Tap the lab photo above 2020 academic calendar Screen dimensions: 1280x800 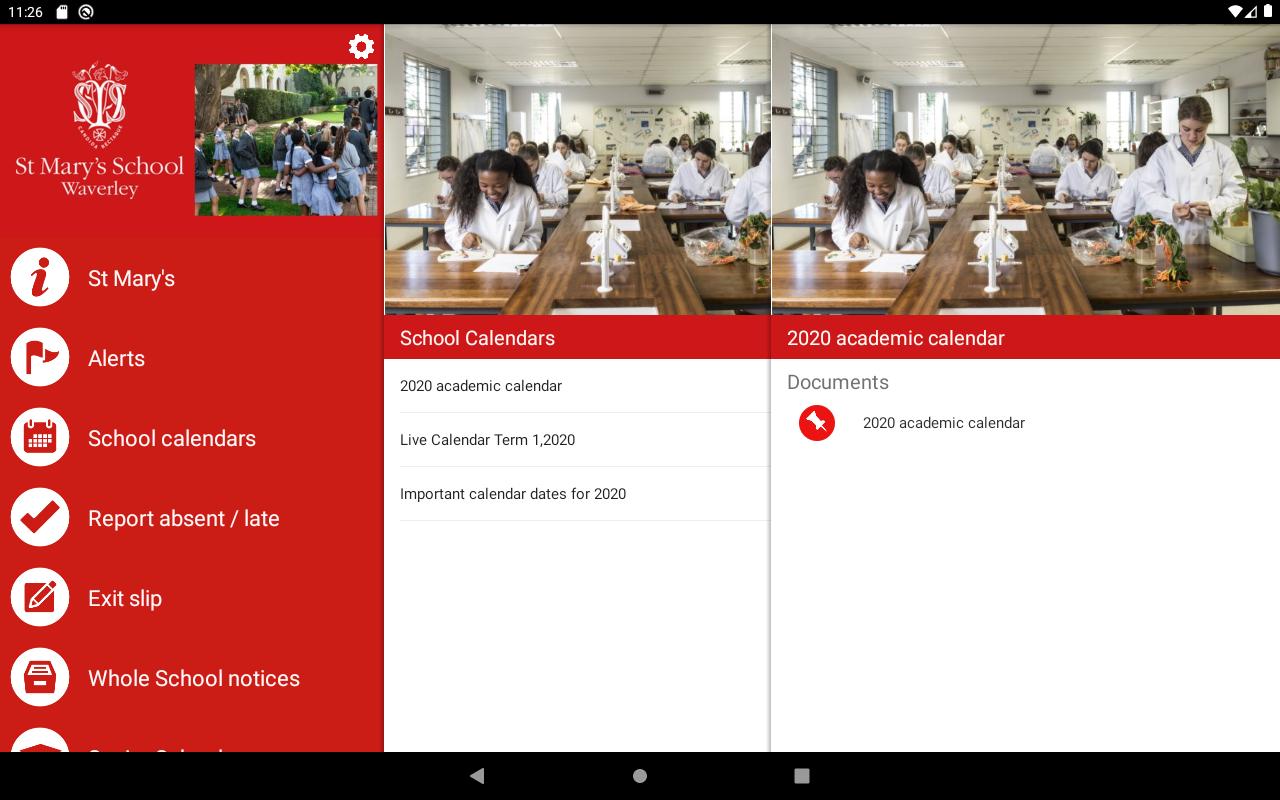[x=1026, y=169]
